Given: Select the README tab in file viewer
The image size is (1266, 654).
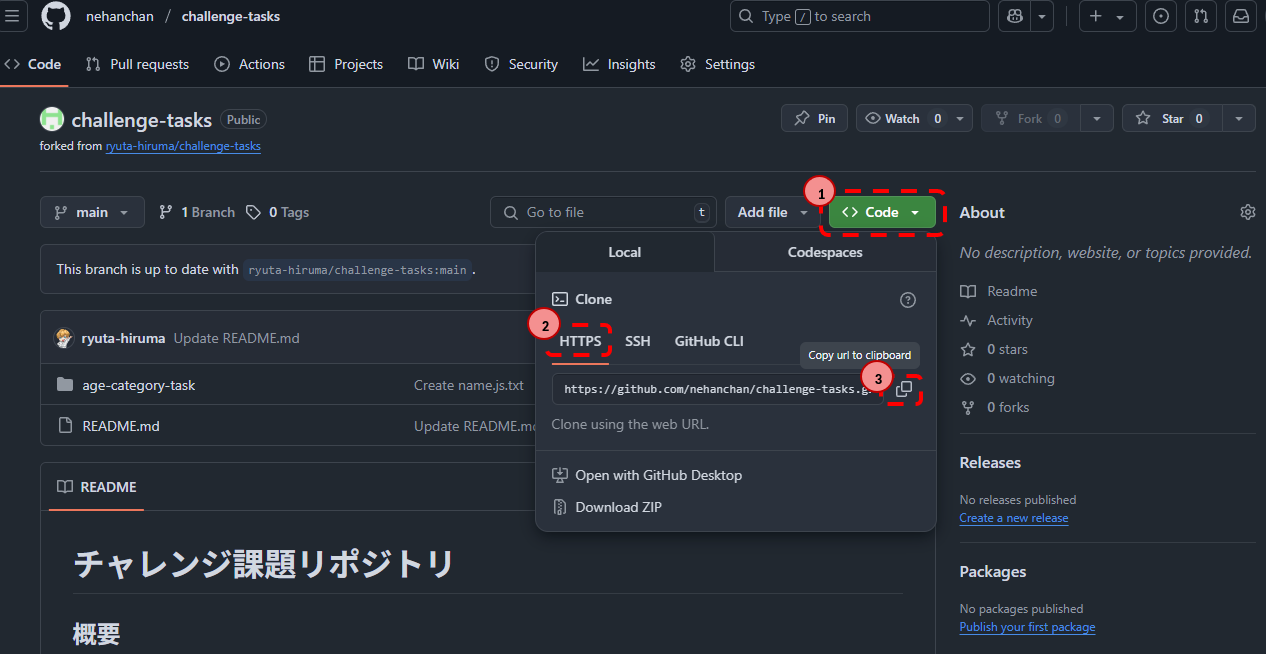Looking at the screenshot, I should (97, 487).
